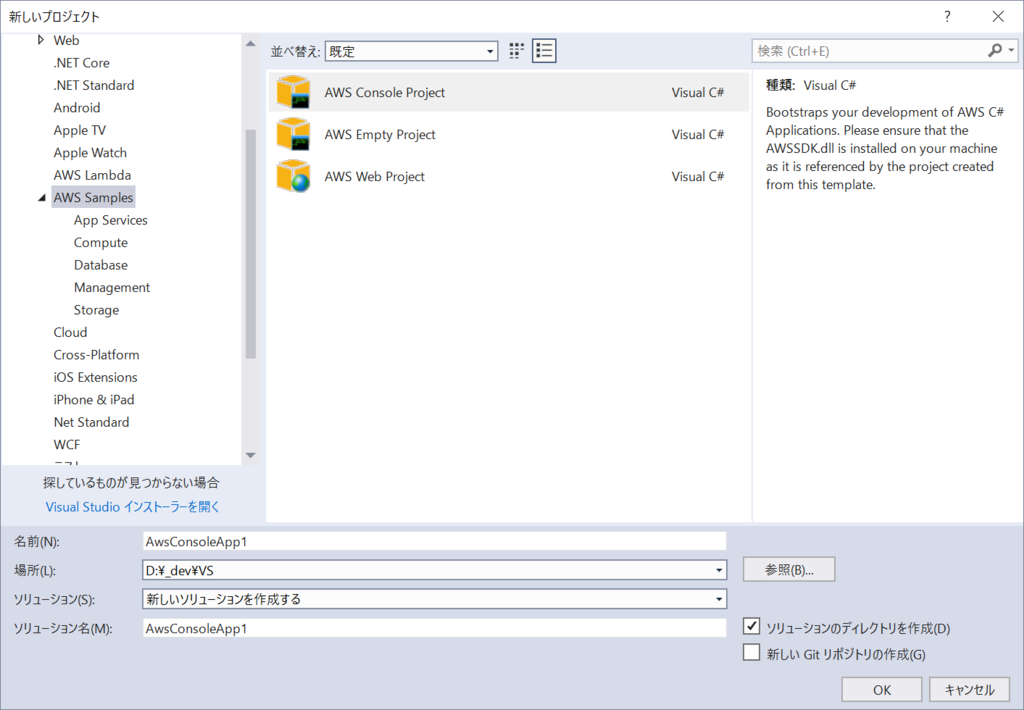Open the search options dropdown arrow

click(x=1011, y=50)
